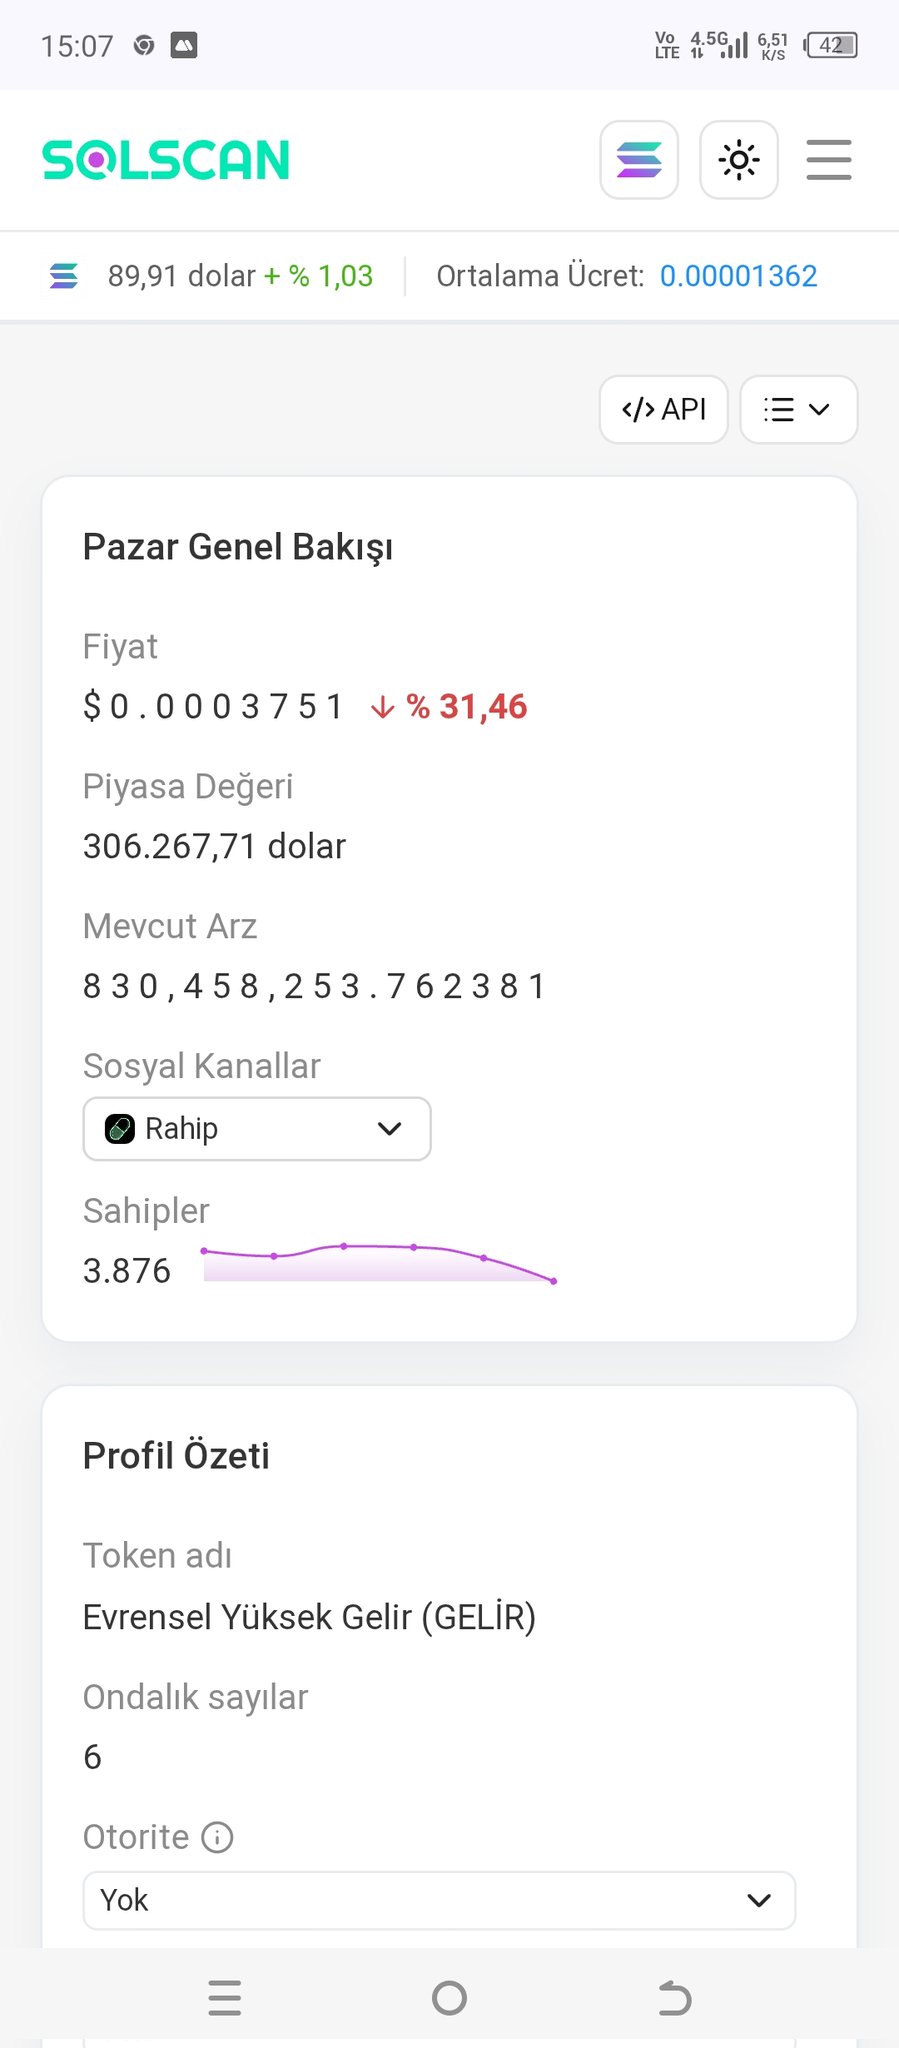899x2048 pixels.
Task: Tap the Android home circle button
Action: pos(449,1998)
